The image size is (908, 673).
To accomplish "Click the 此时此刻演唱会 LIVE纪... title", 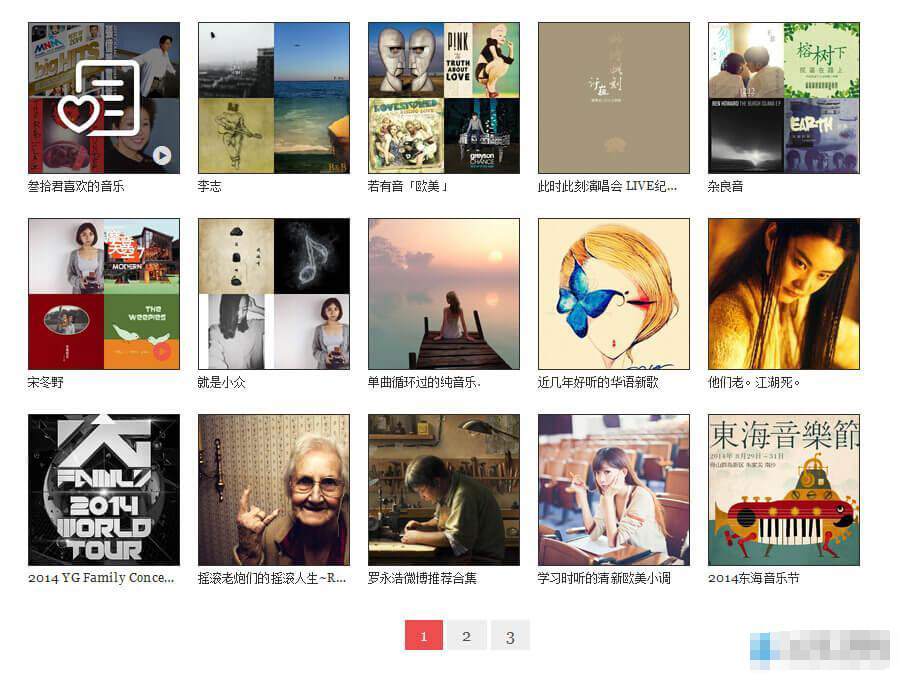I will [607, 186].
